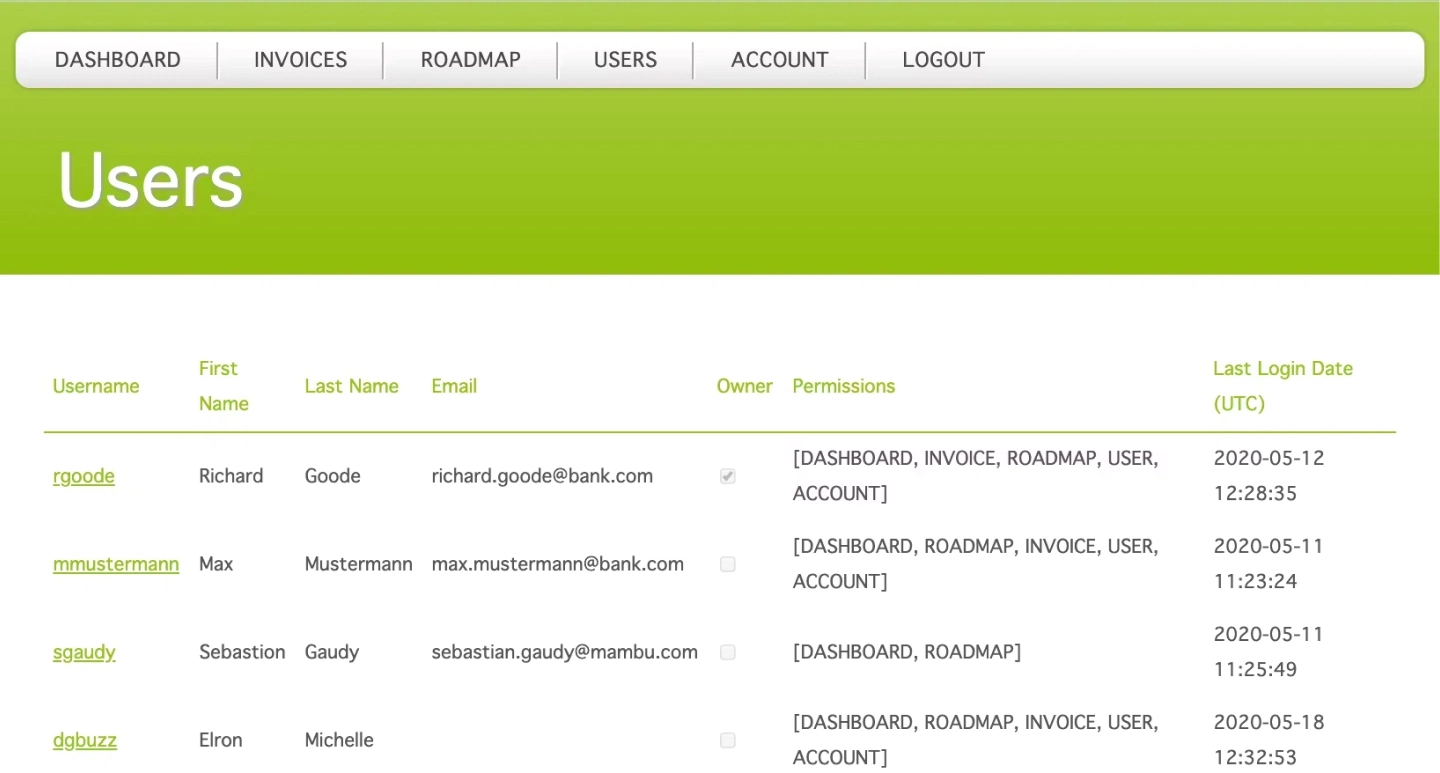The height and width of the screenshot is (773, 1440).
Task: Sort the table by Username header
Action: tap(95, 386)
